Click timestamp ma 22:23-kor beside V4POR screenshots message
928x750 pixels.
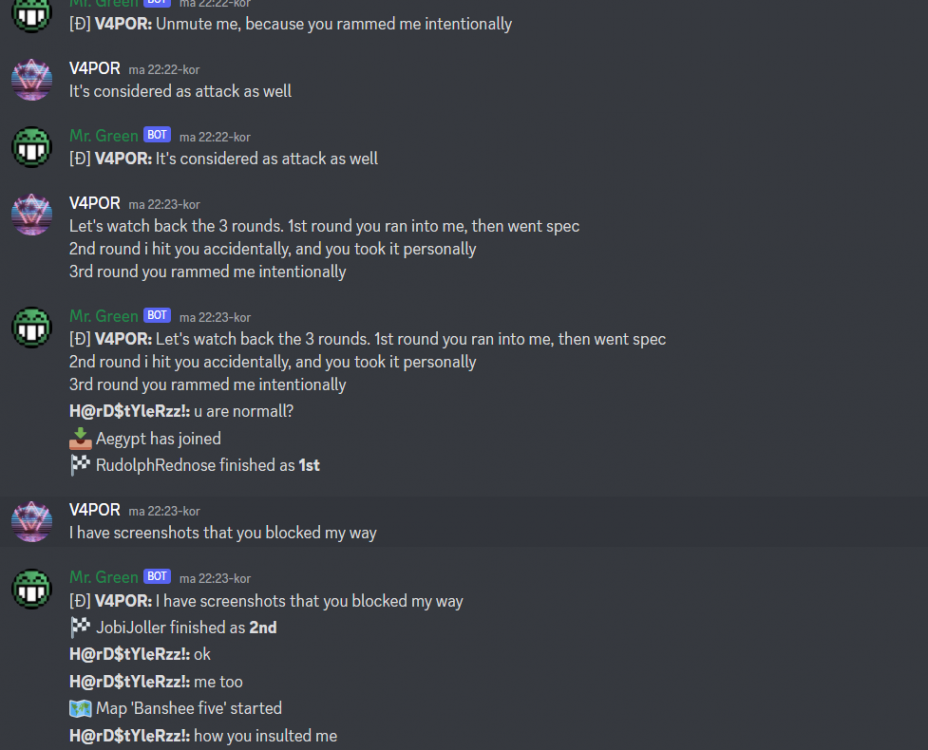165,511
